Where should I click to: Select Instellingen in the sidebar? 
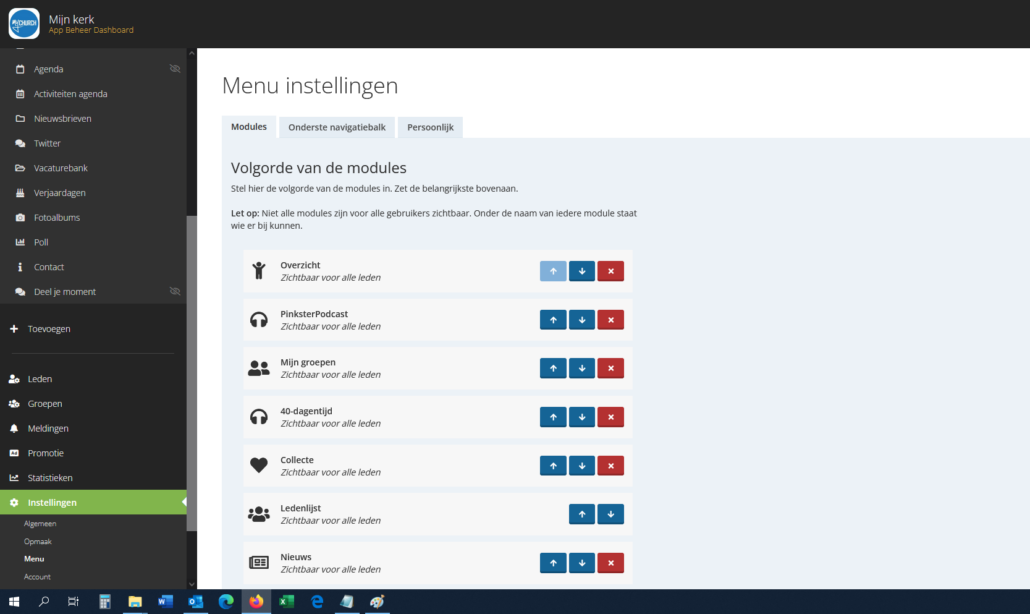93,502
